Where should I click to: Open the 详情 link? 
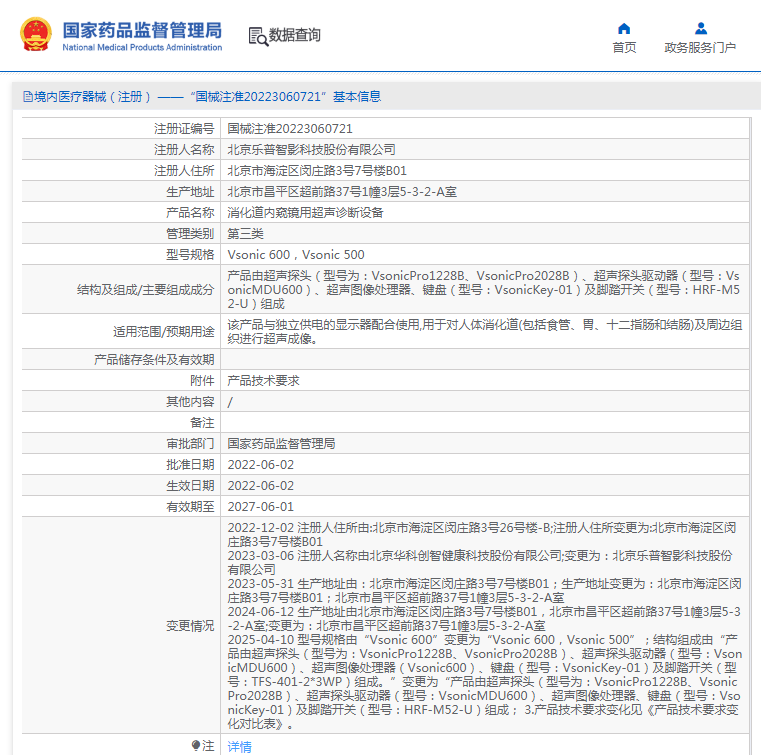coord(239,746)
